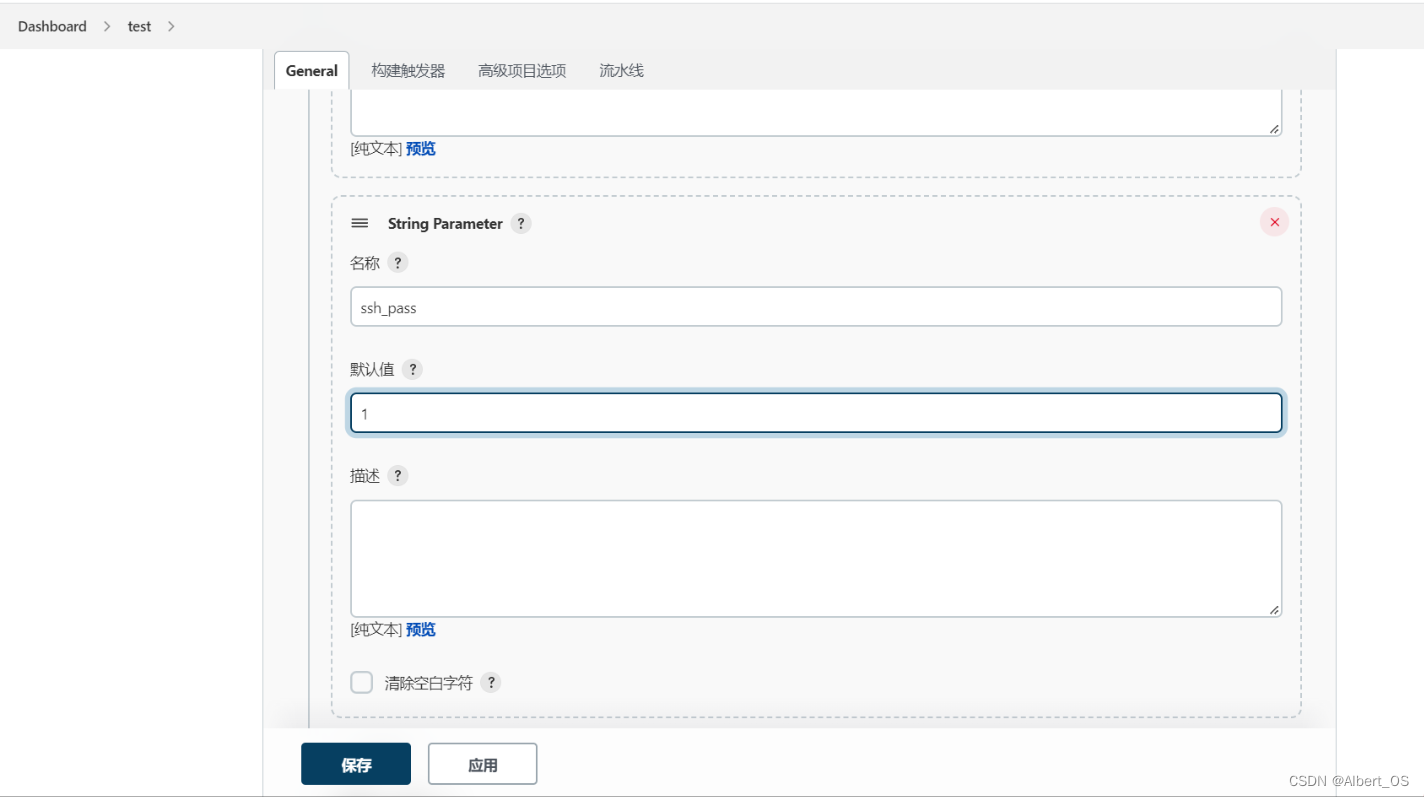Click the 保存 button
This screenshot has width=1424, height=797.
356,764
